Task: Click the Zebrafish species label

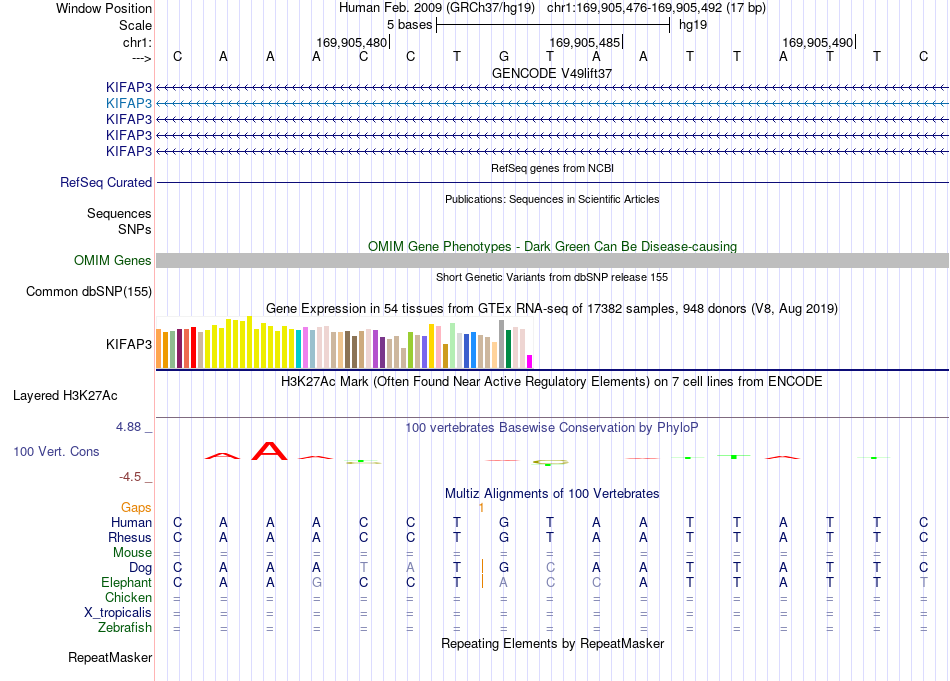Action: (125, 628)
